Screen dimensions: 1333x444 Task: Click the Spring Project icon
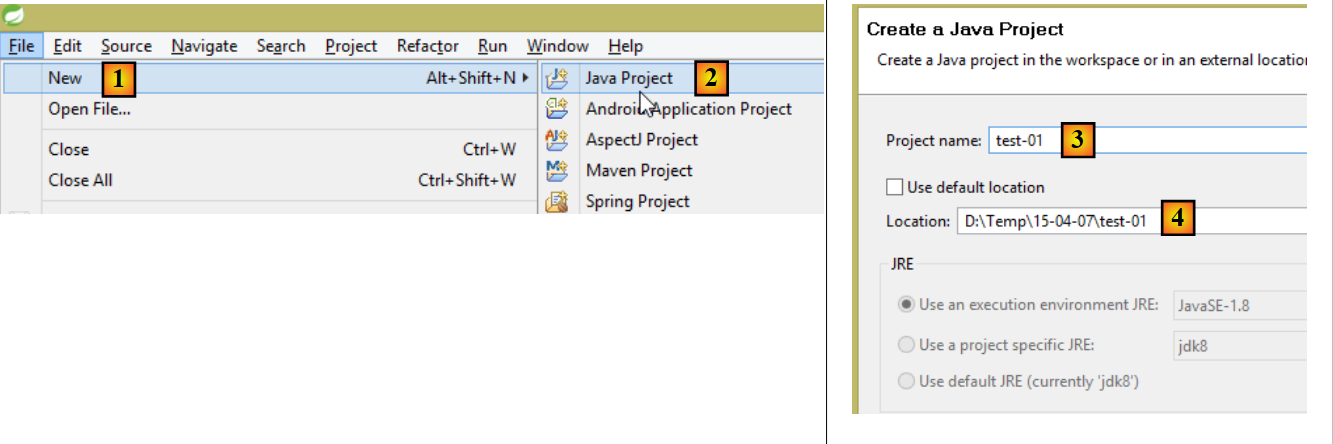click(556, 202)
